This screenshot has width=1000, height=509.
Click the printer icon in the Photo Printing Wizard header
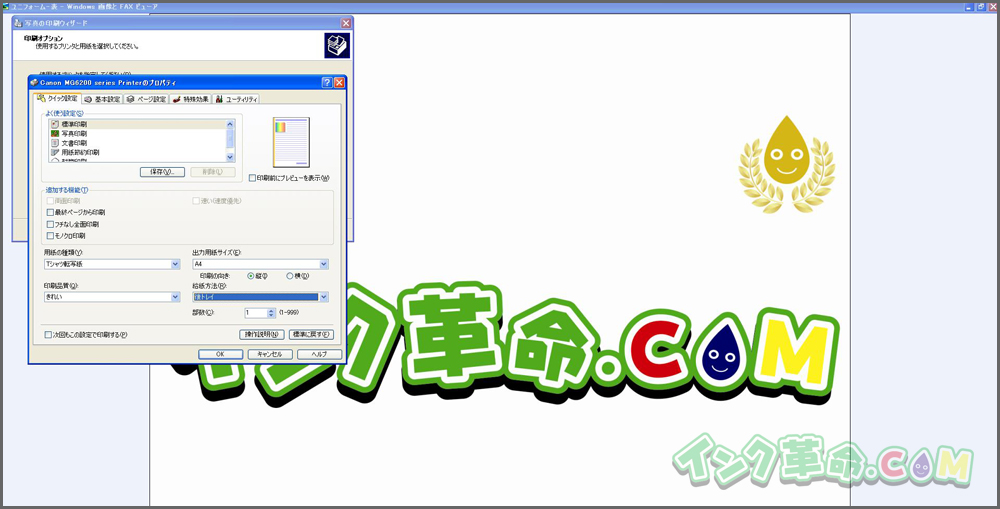(337, 45)
